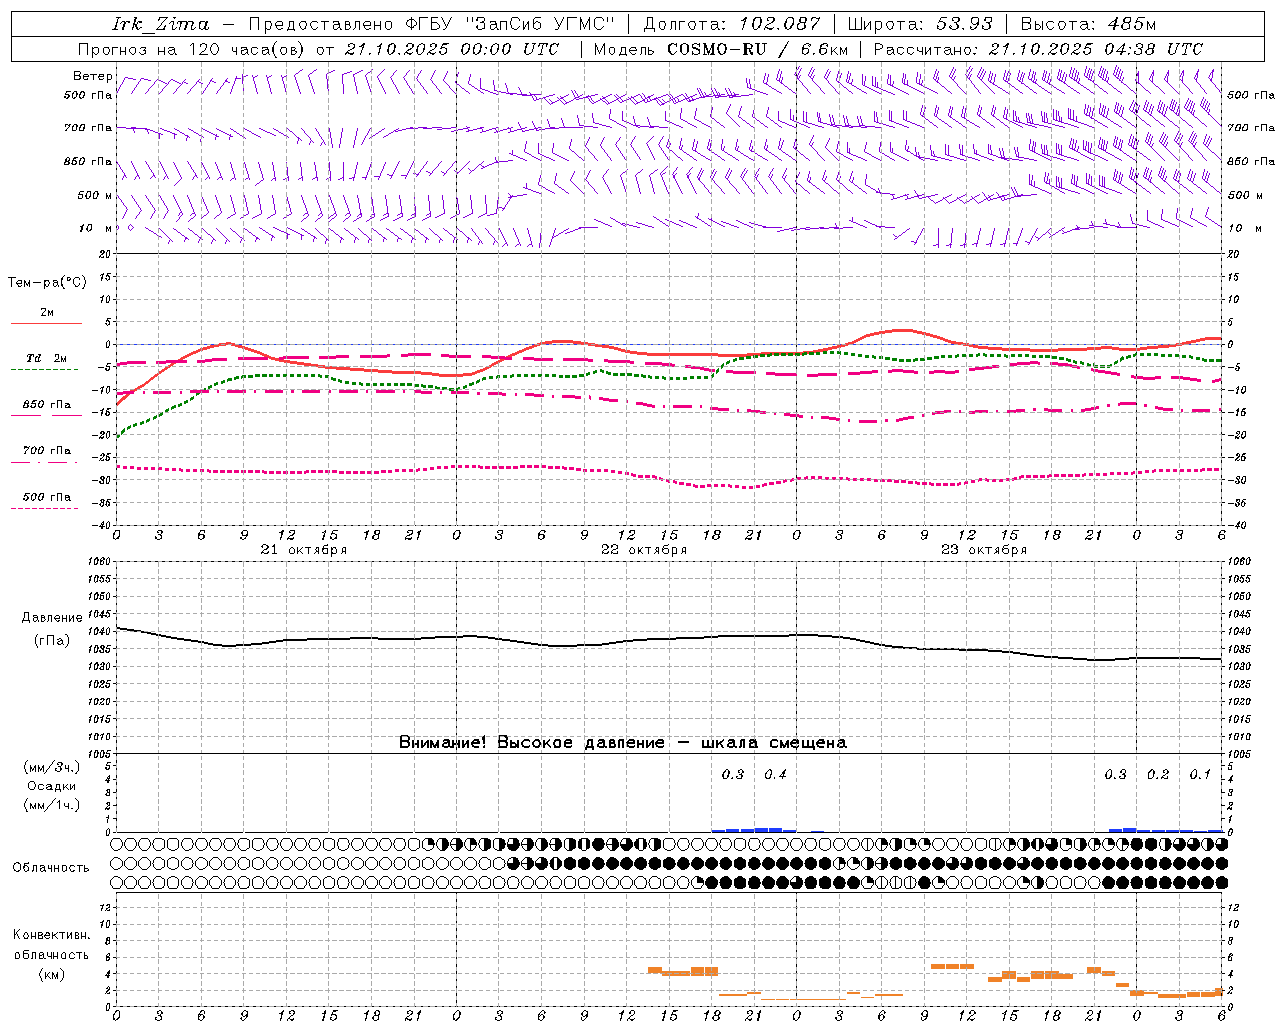Click the left-side '10 м' wind level label
Screen dimensions: 1280x1024
(x=95, y=228)
